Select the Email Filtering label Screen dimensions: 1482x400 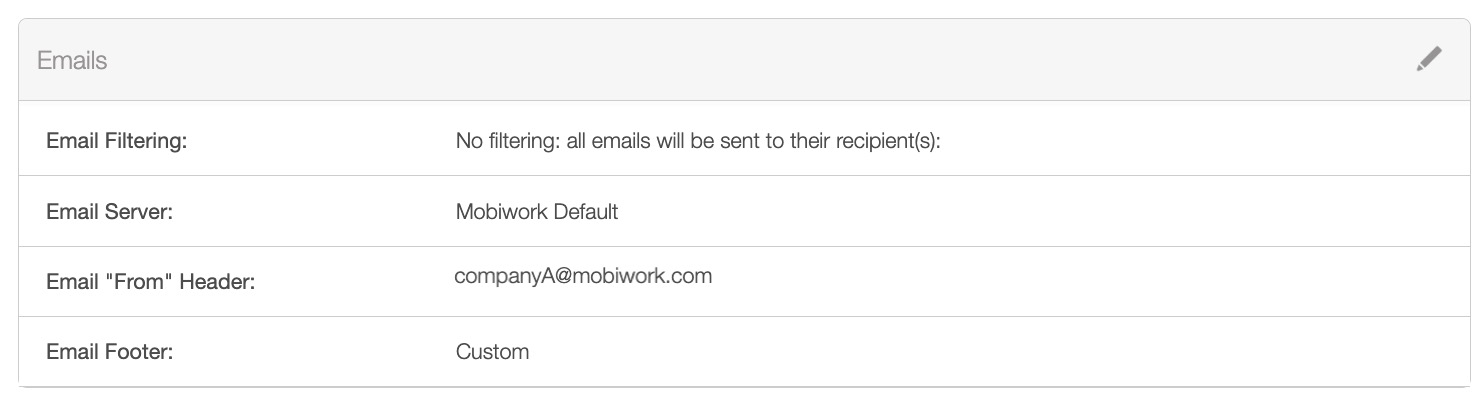[117, 141]
